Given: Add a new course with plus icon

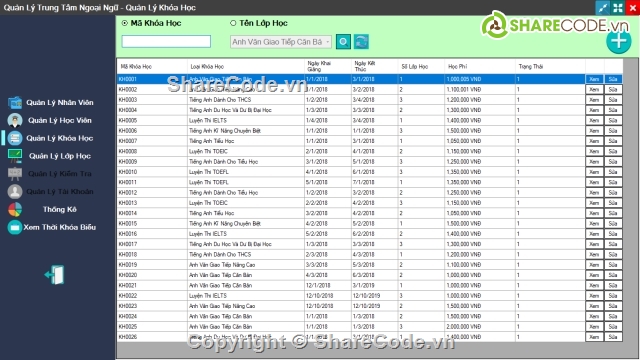Looking at the screenshot, I should [619, 41].
